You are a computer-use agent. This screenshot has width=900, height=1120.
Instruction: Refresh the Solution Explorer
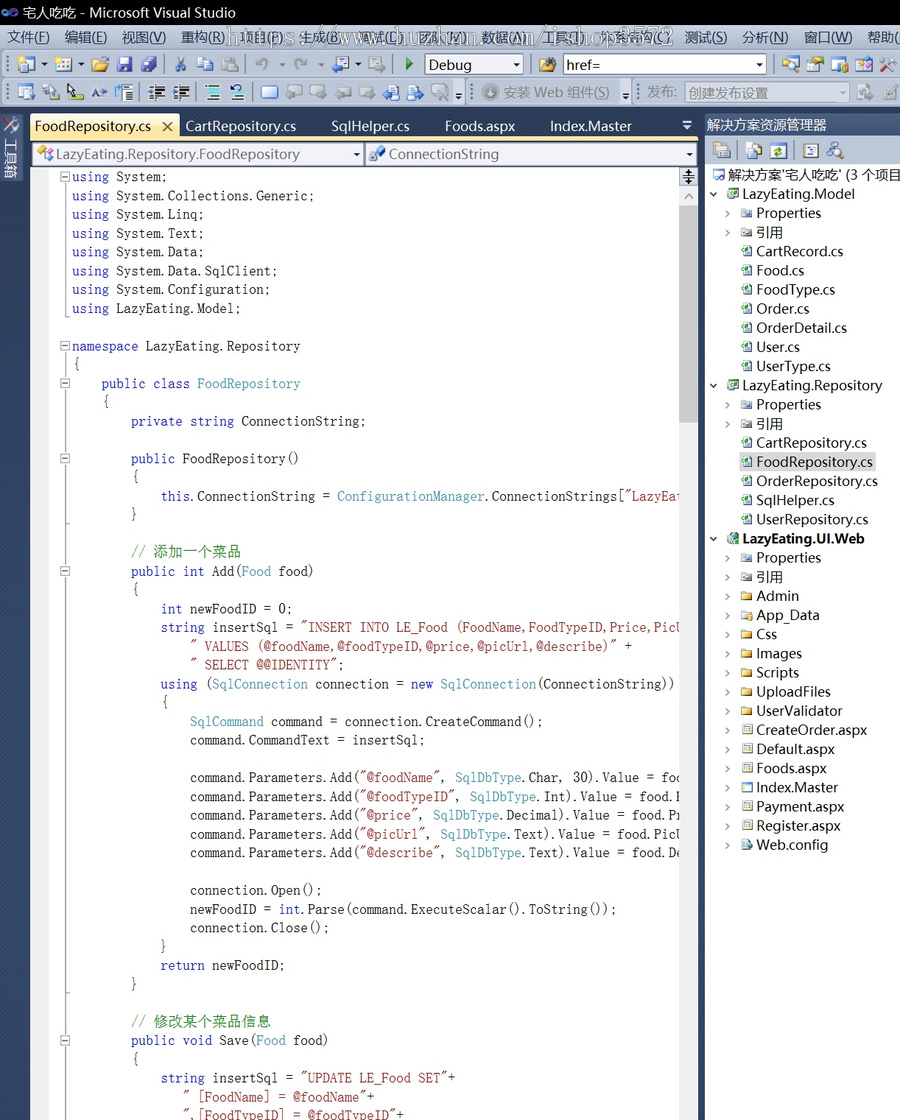[779, 150]
